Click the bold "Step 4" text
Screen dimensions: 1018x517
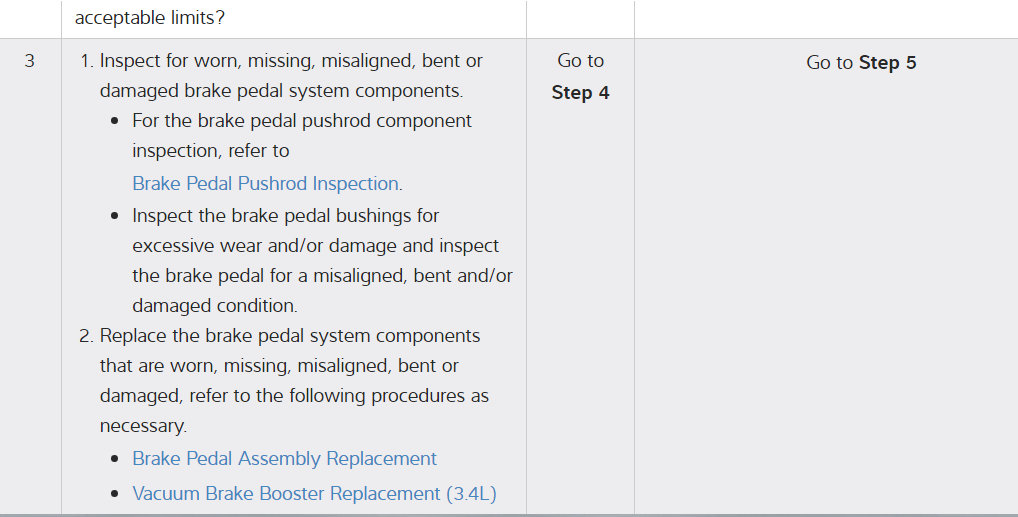(x=580, y=93)
